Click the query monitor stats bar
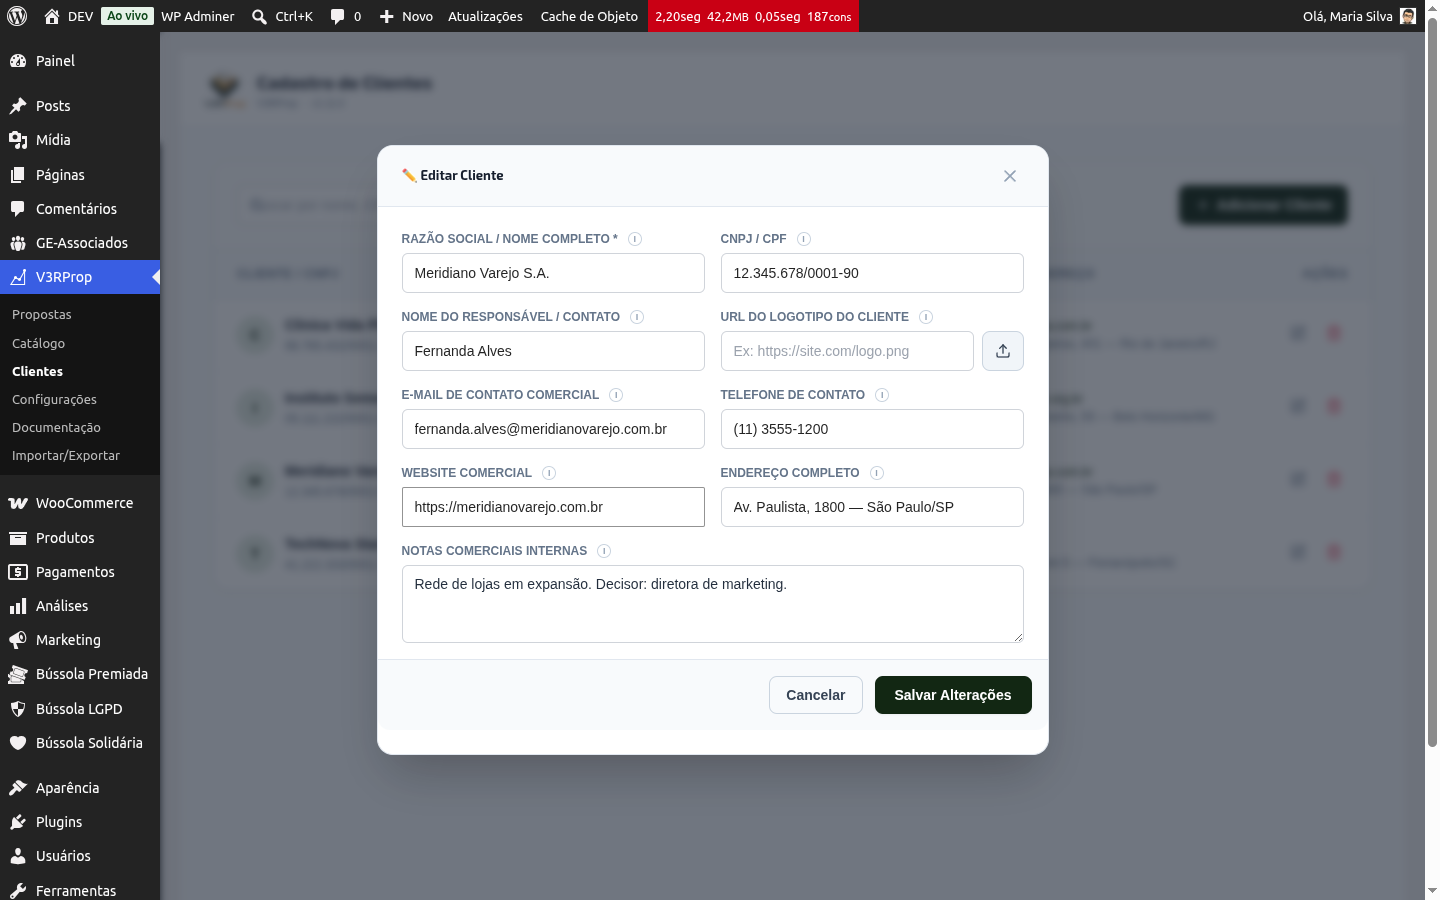This screenshot has width=1440, height=900. point(753,16)
